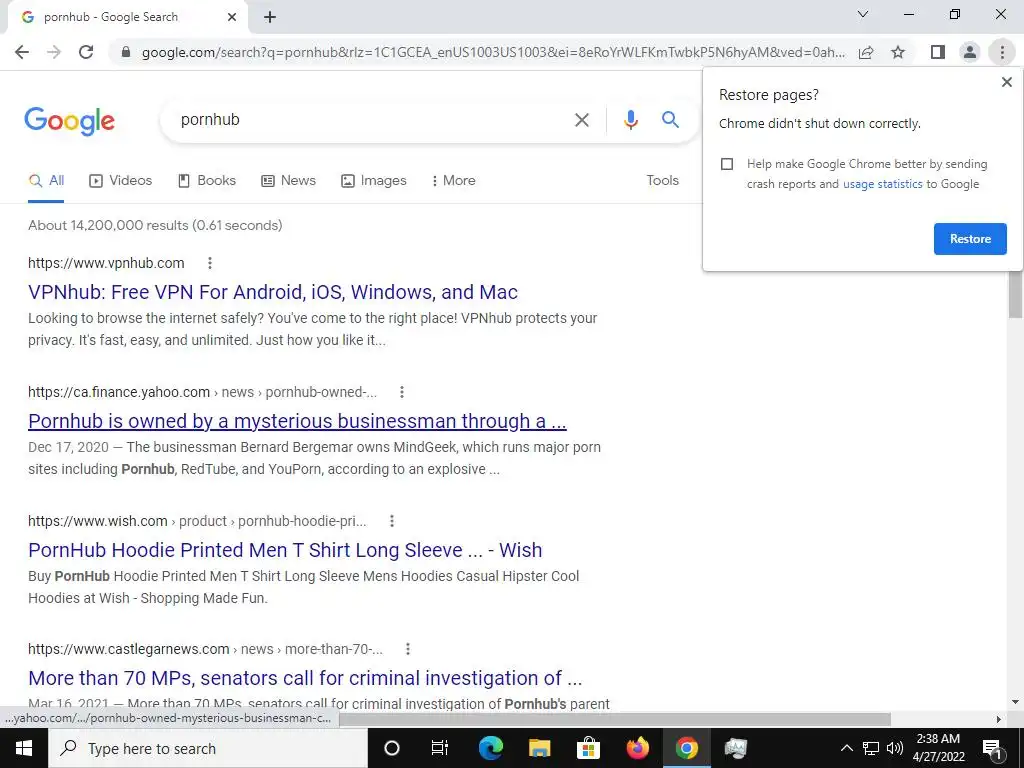Click the Google logo
Image resolution: width=1024 pixels, height=768 pixels.
coord(69,121)
